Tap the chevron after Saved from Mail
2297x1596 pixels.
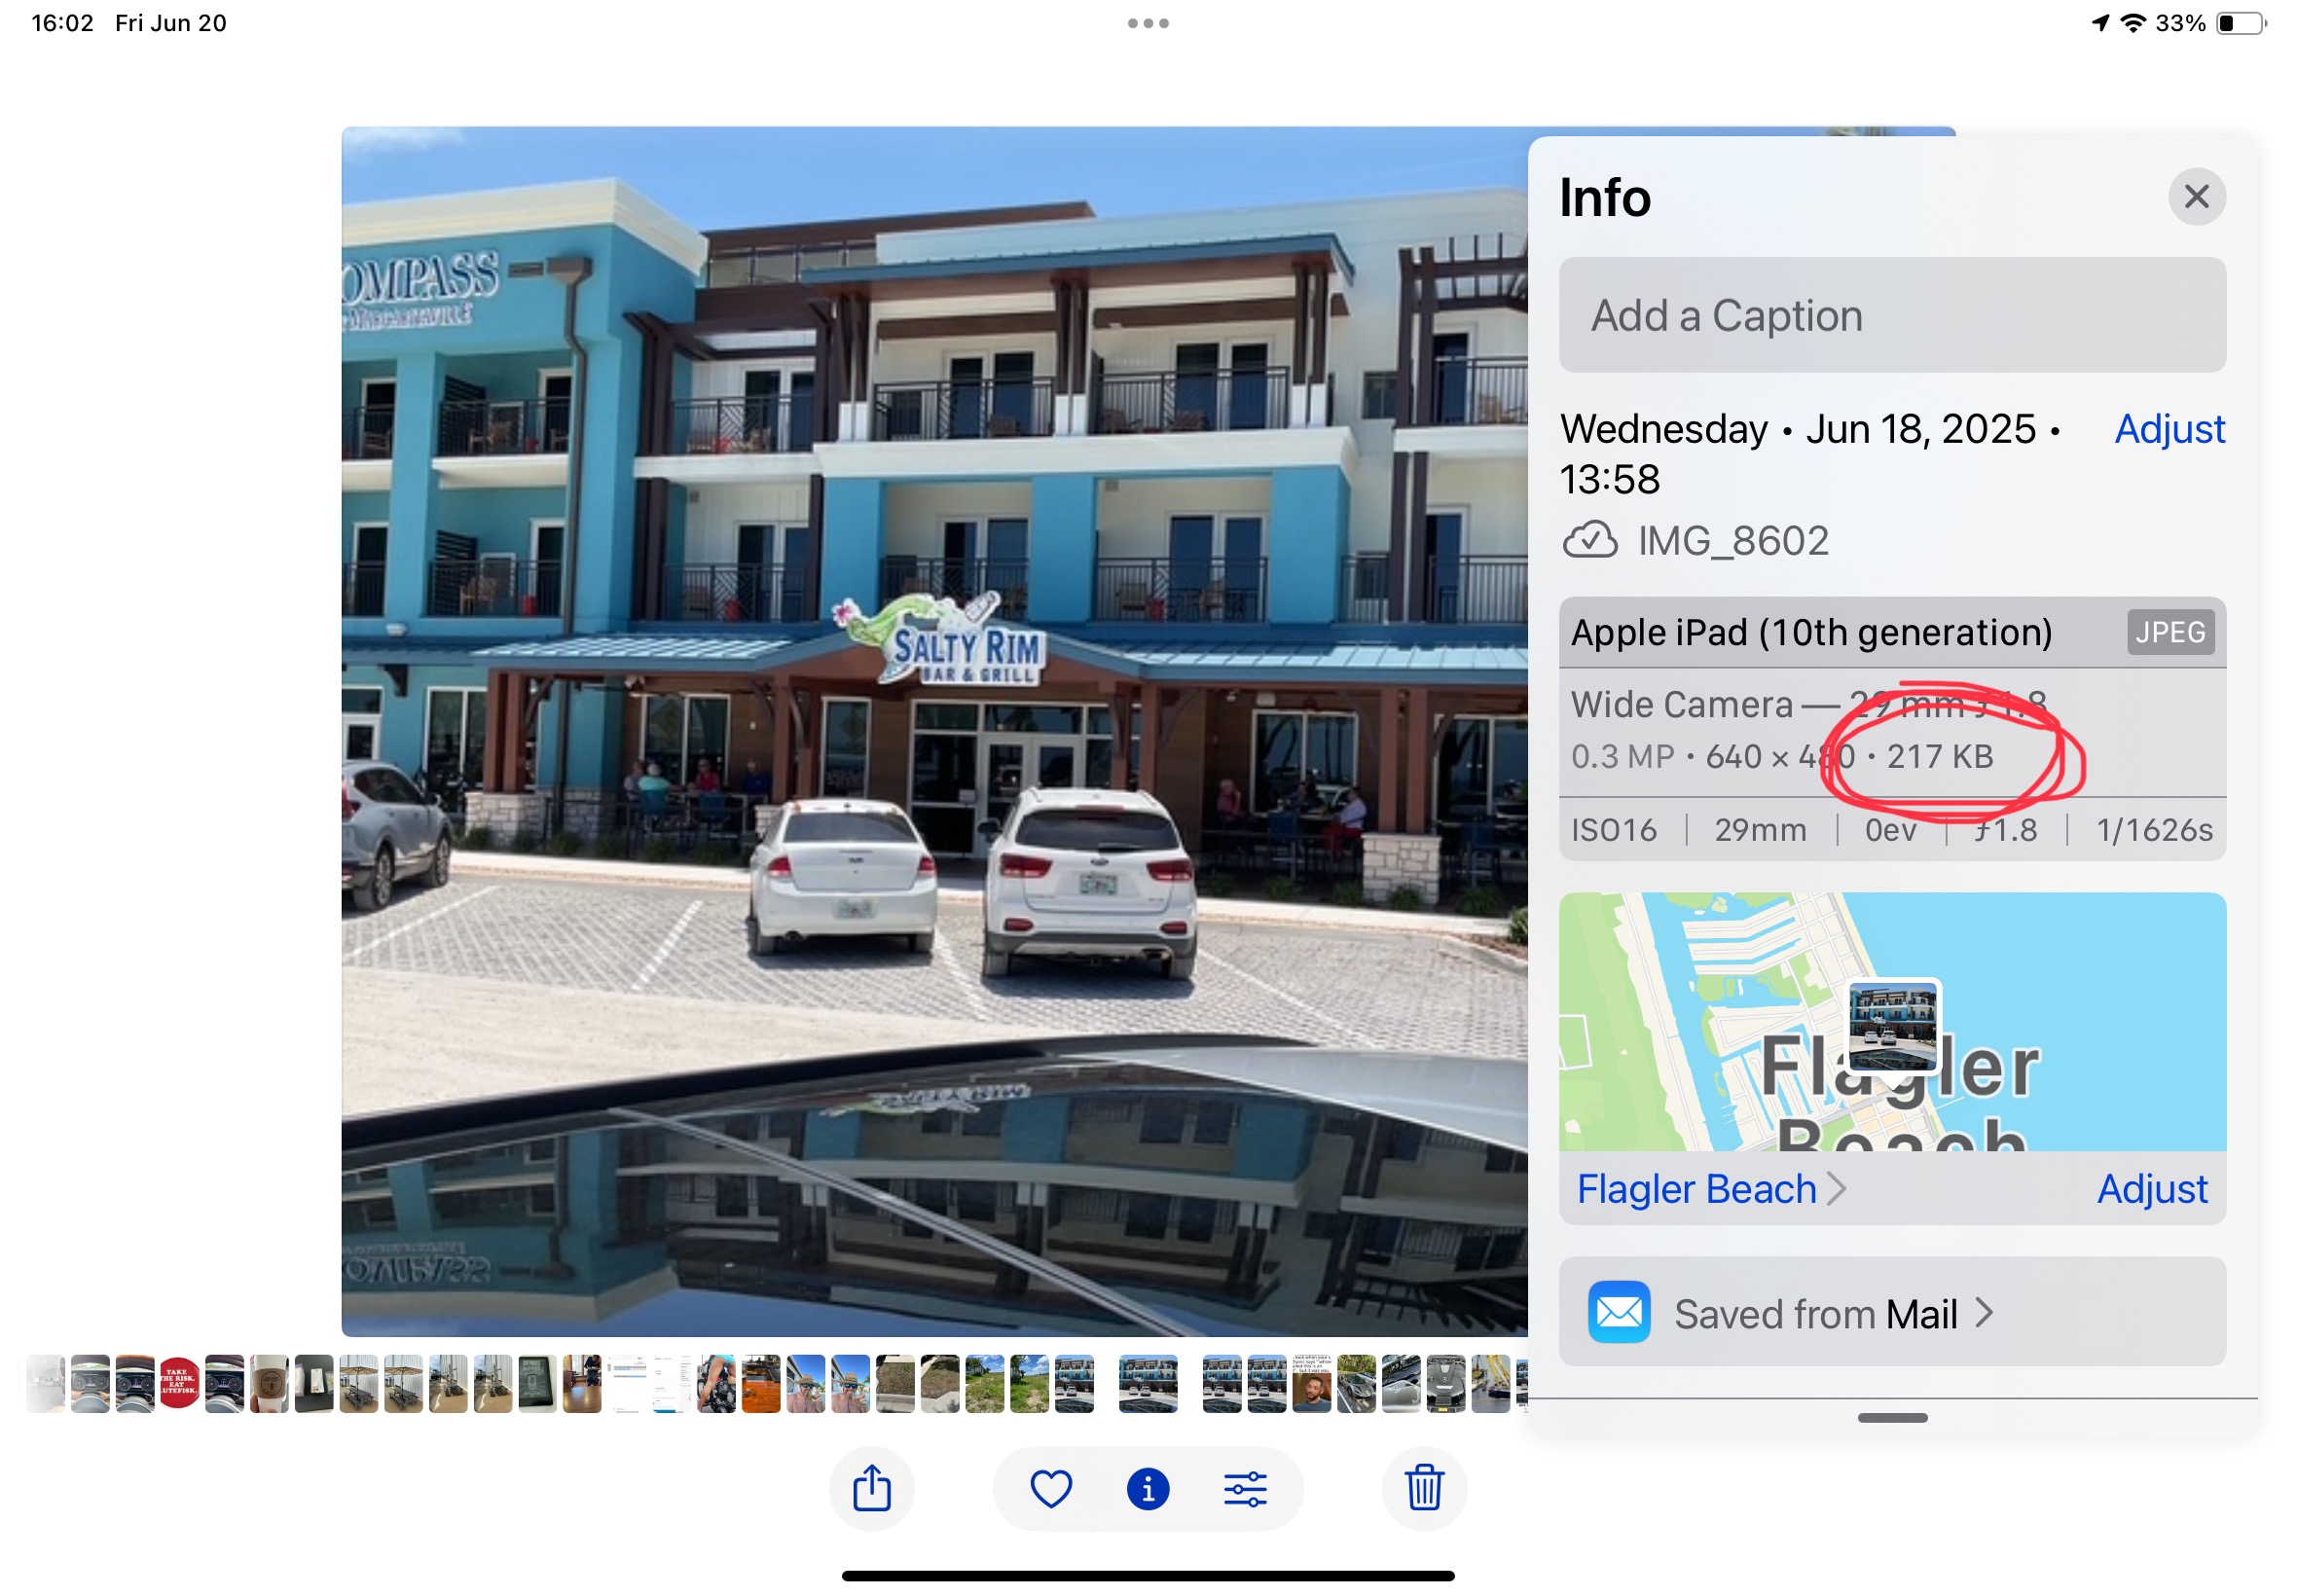click(x=1983, y=1312)
